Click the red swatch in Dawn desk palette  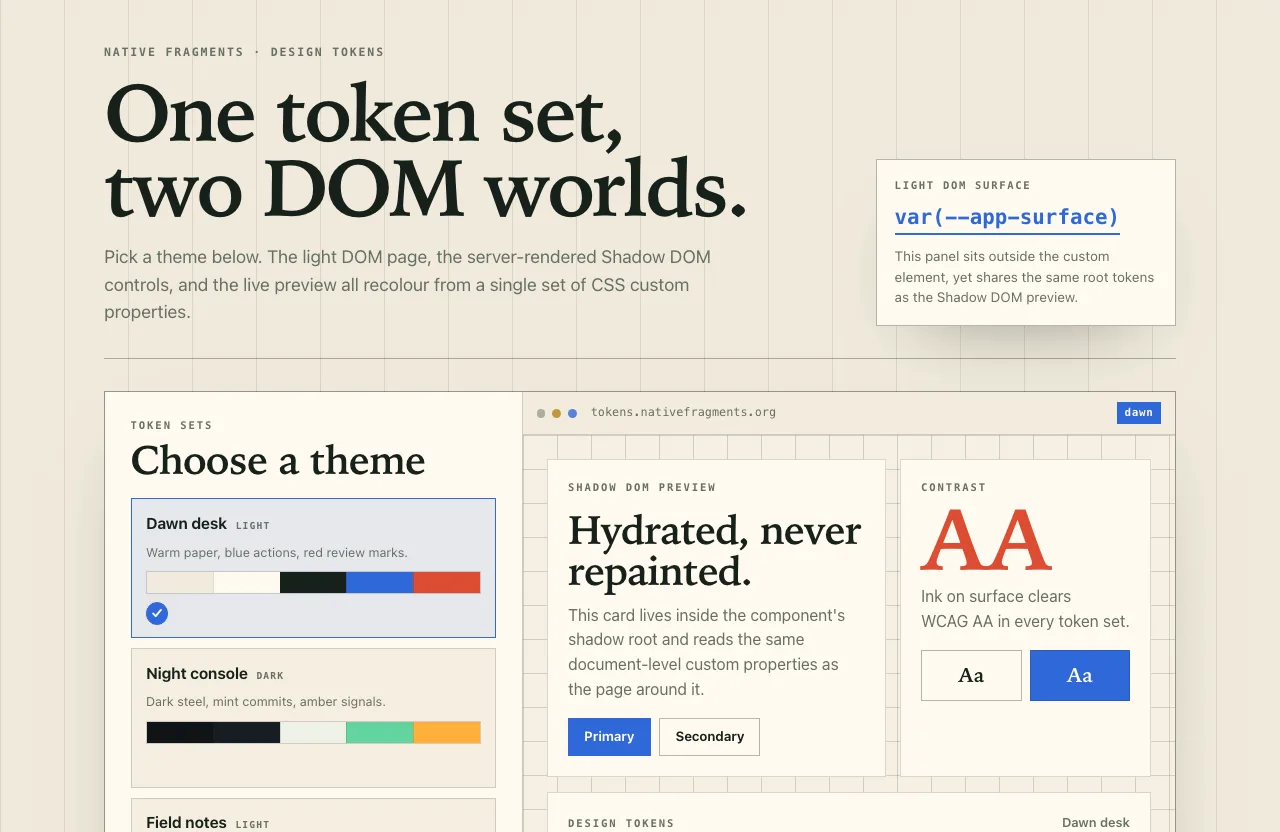coord(447,583)
